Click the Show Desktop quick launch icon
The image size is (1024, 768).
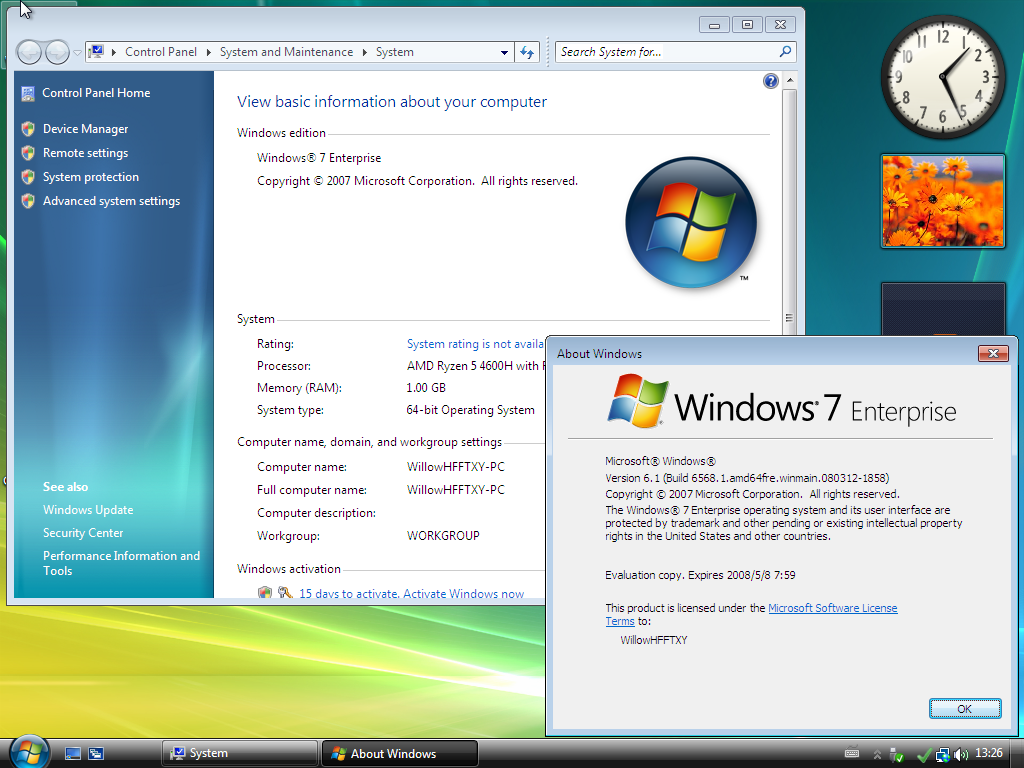pos(72,754)
